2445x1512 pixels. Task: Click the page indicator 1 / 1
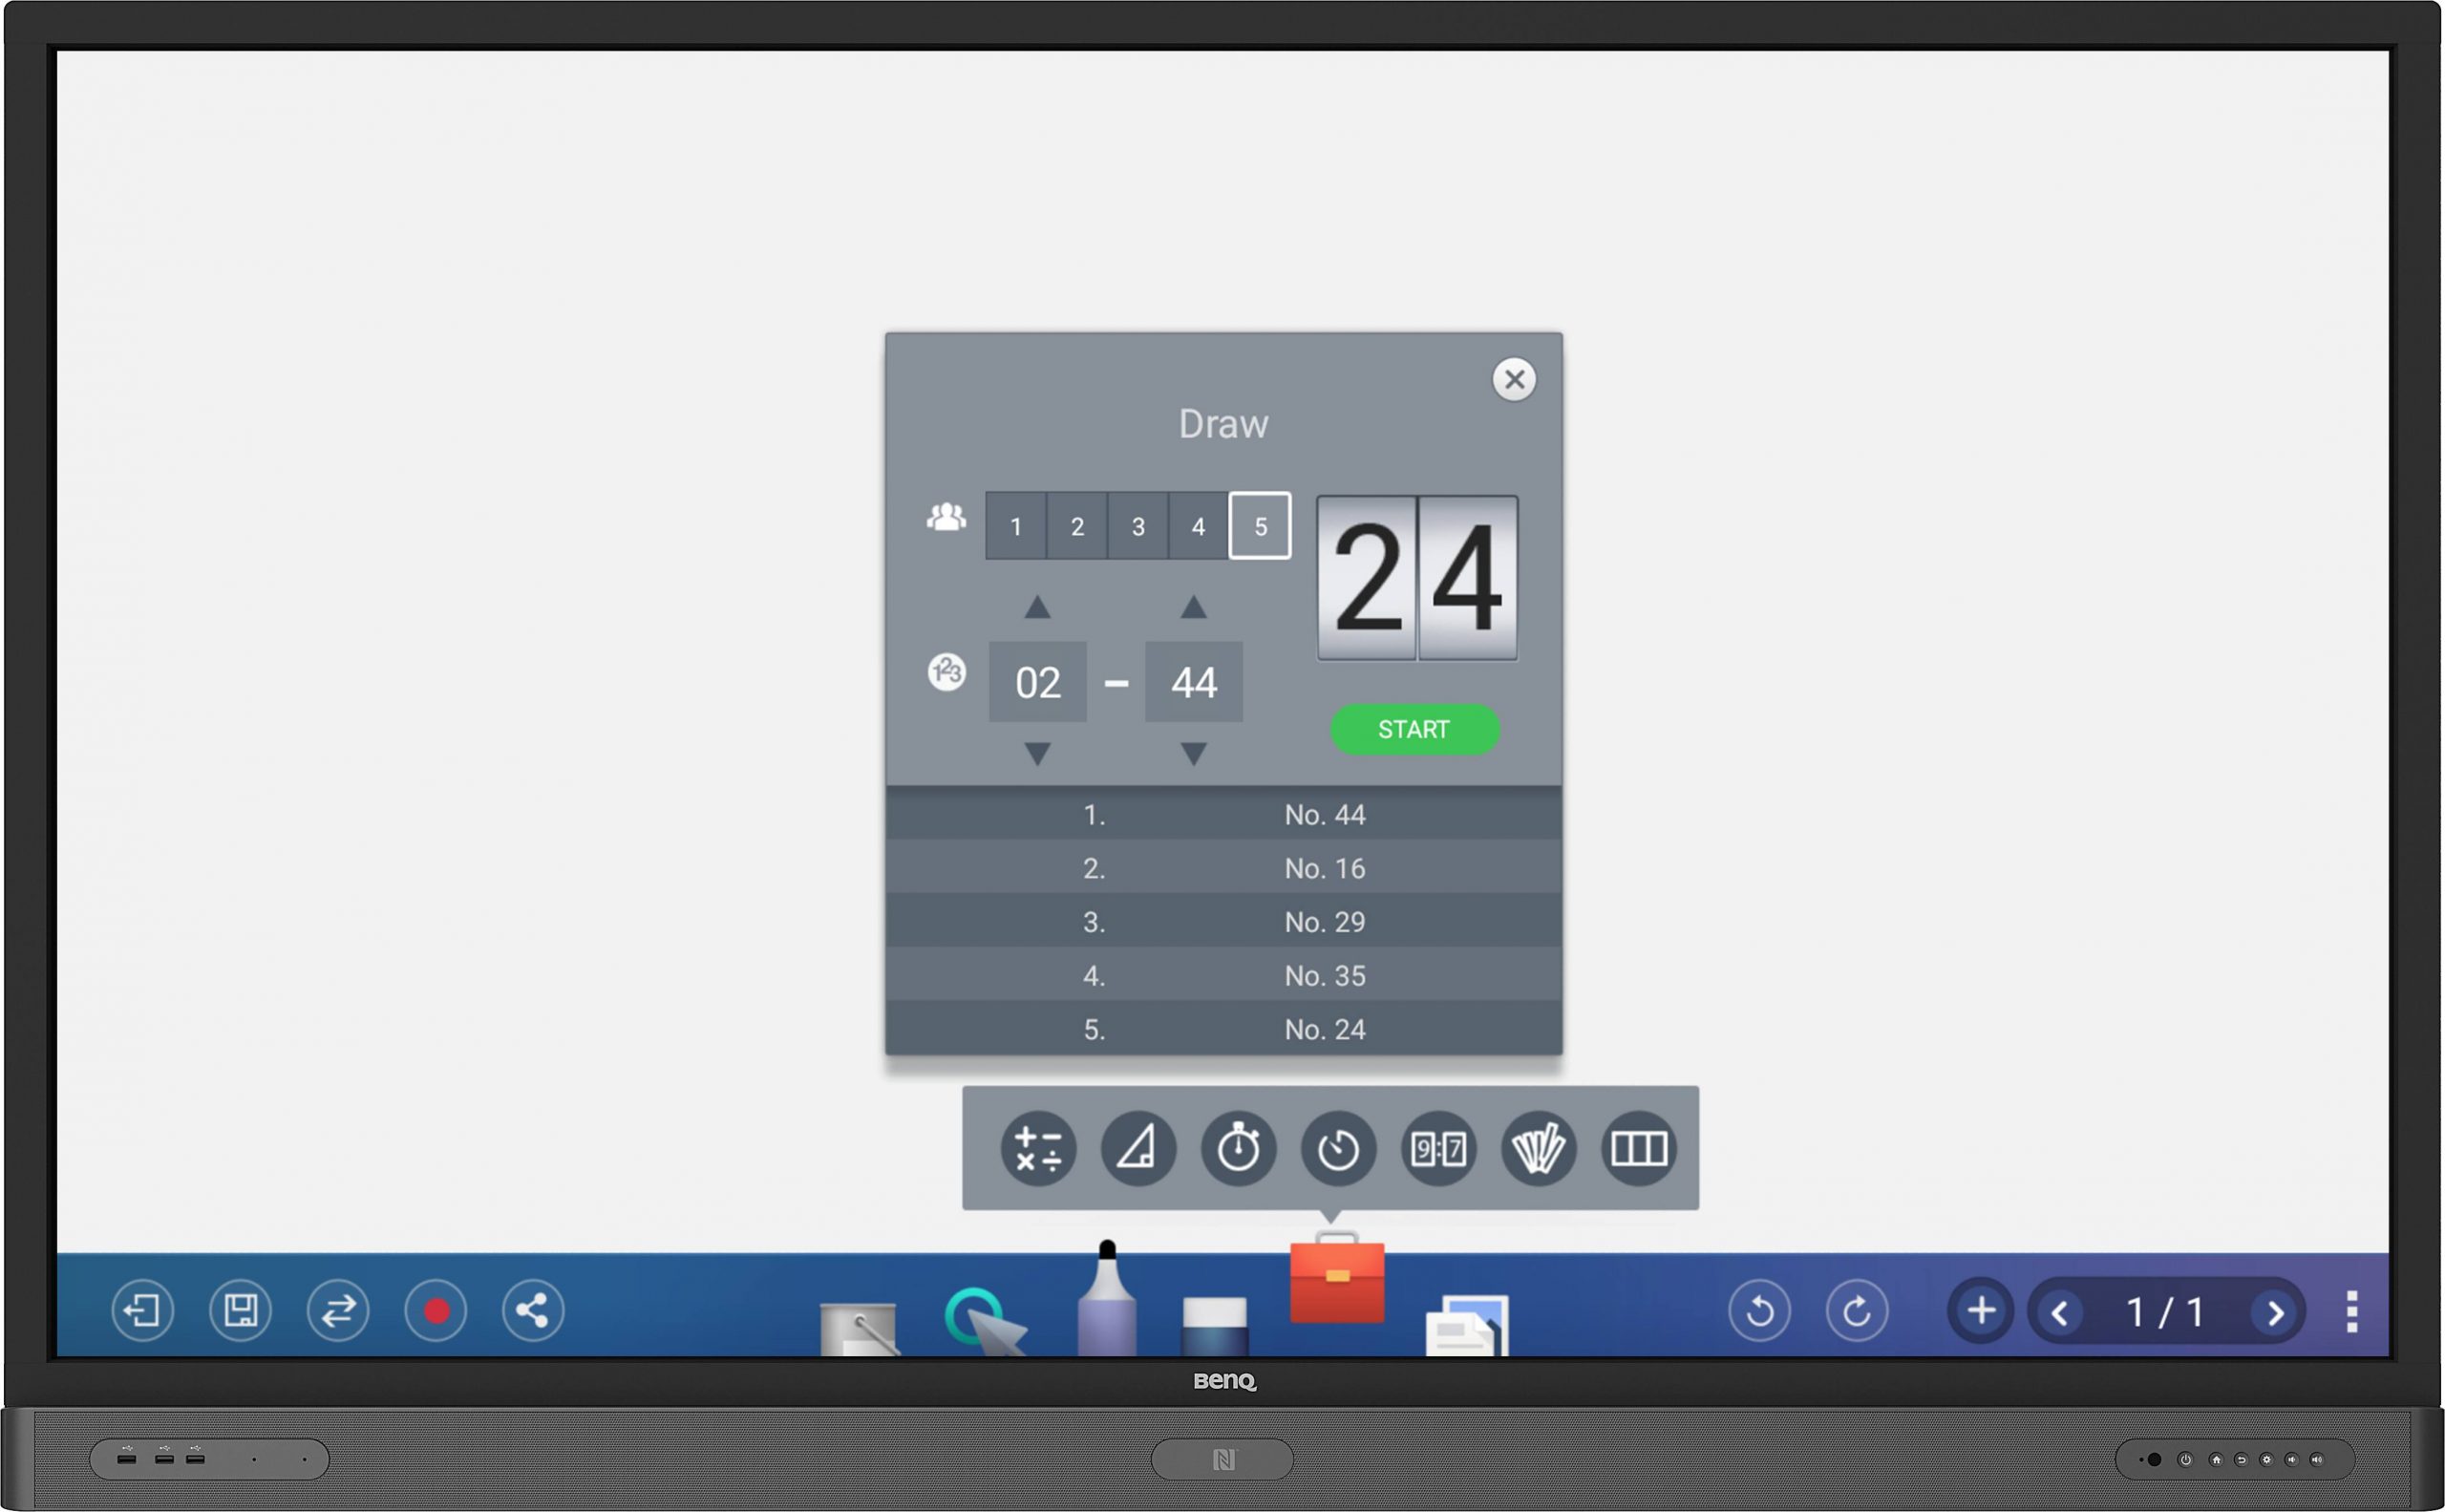2166,1312
